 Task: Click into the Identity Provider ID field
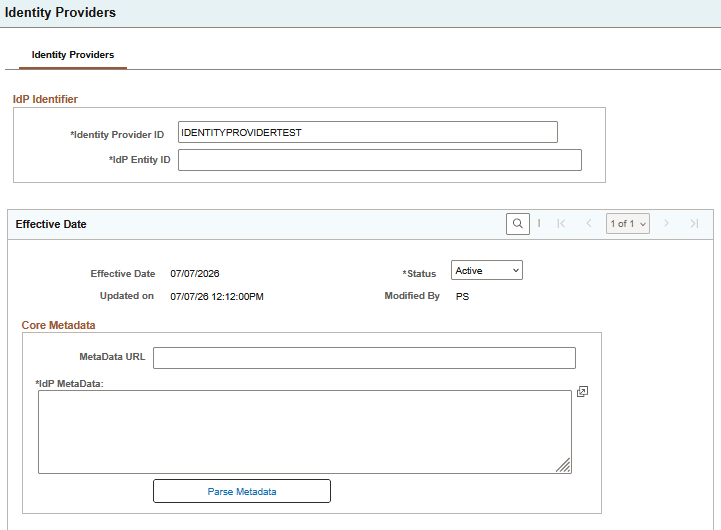(368, 132)
